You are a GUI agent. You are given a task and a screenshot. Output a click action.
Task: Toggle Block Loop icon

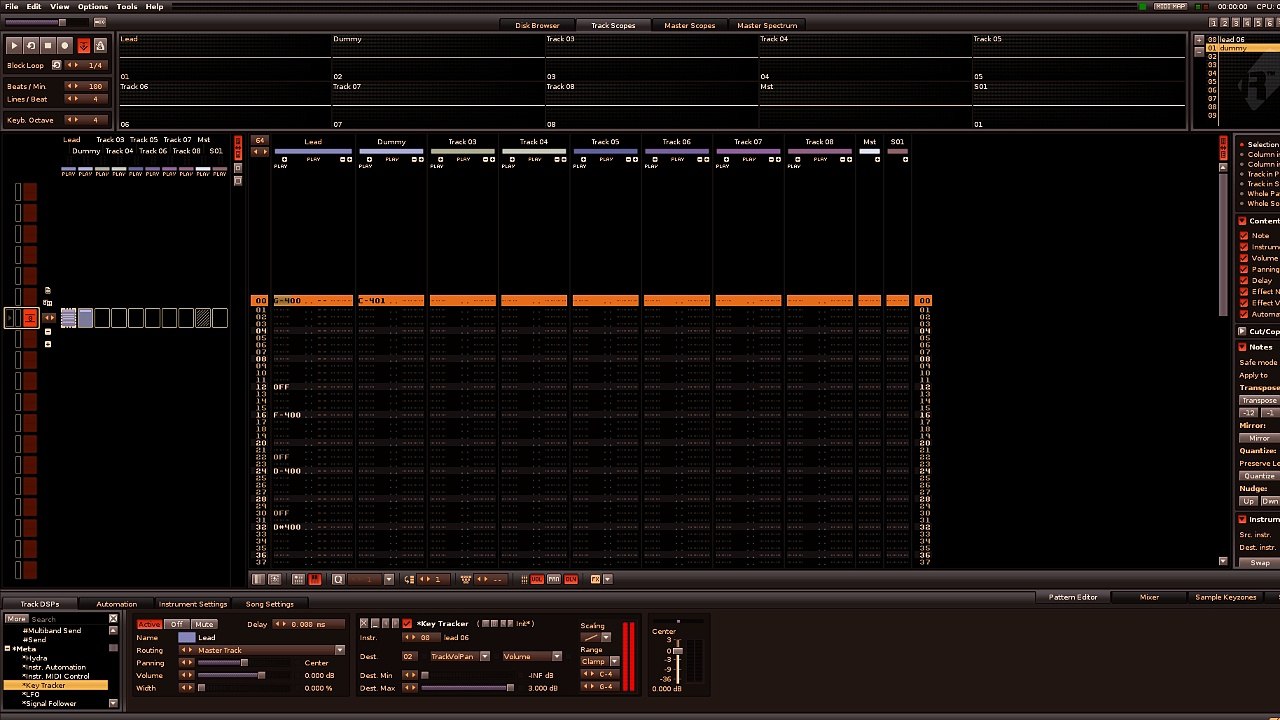click(x=56, y=65)
